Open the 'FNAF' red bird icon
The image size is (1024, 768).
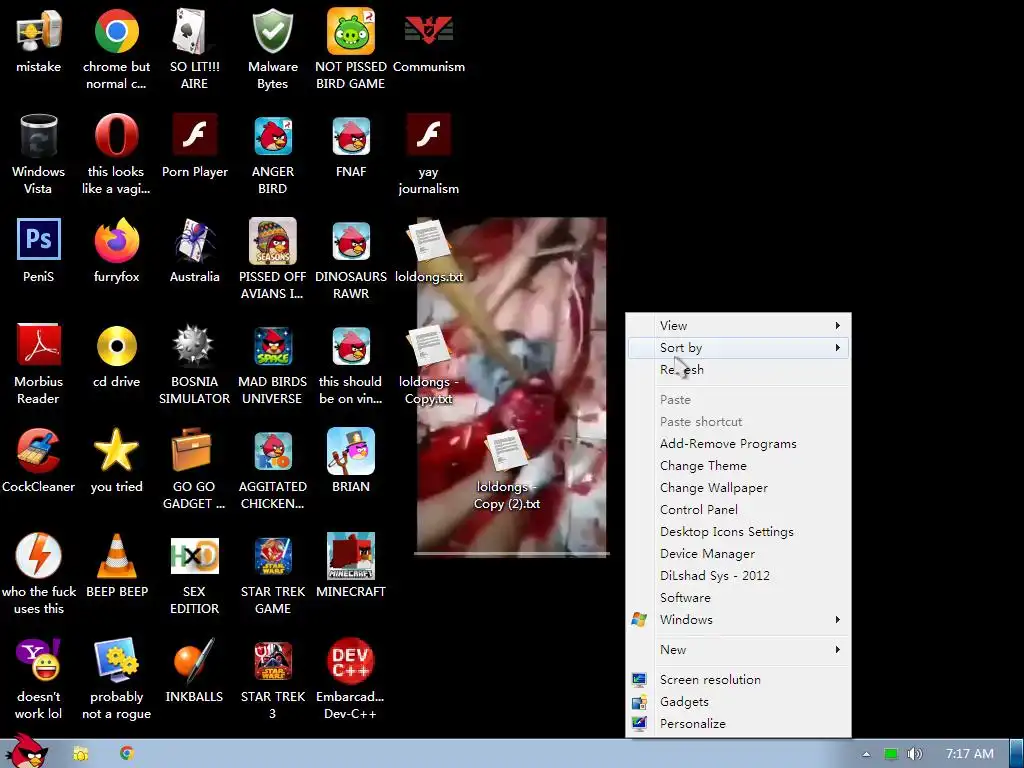[351, 136]
